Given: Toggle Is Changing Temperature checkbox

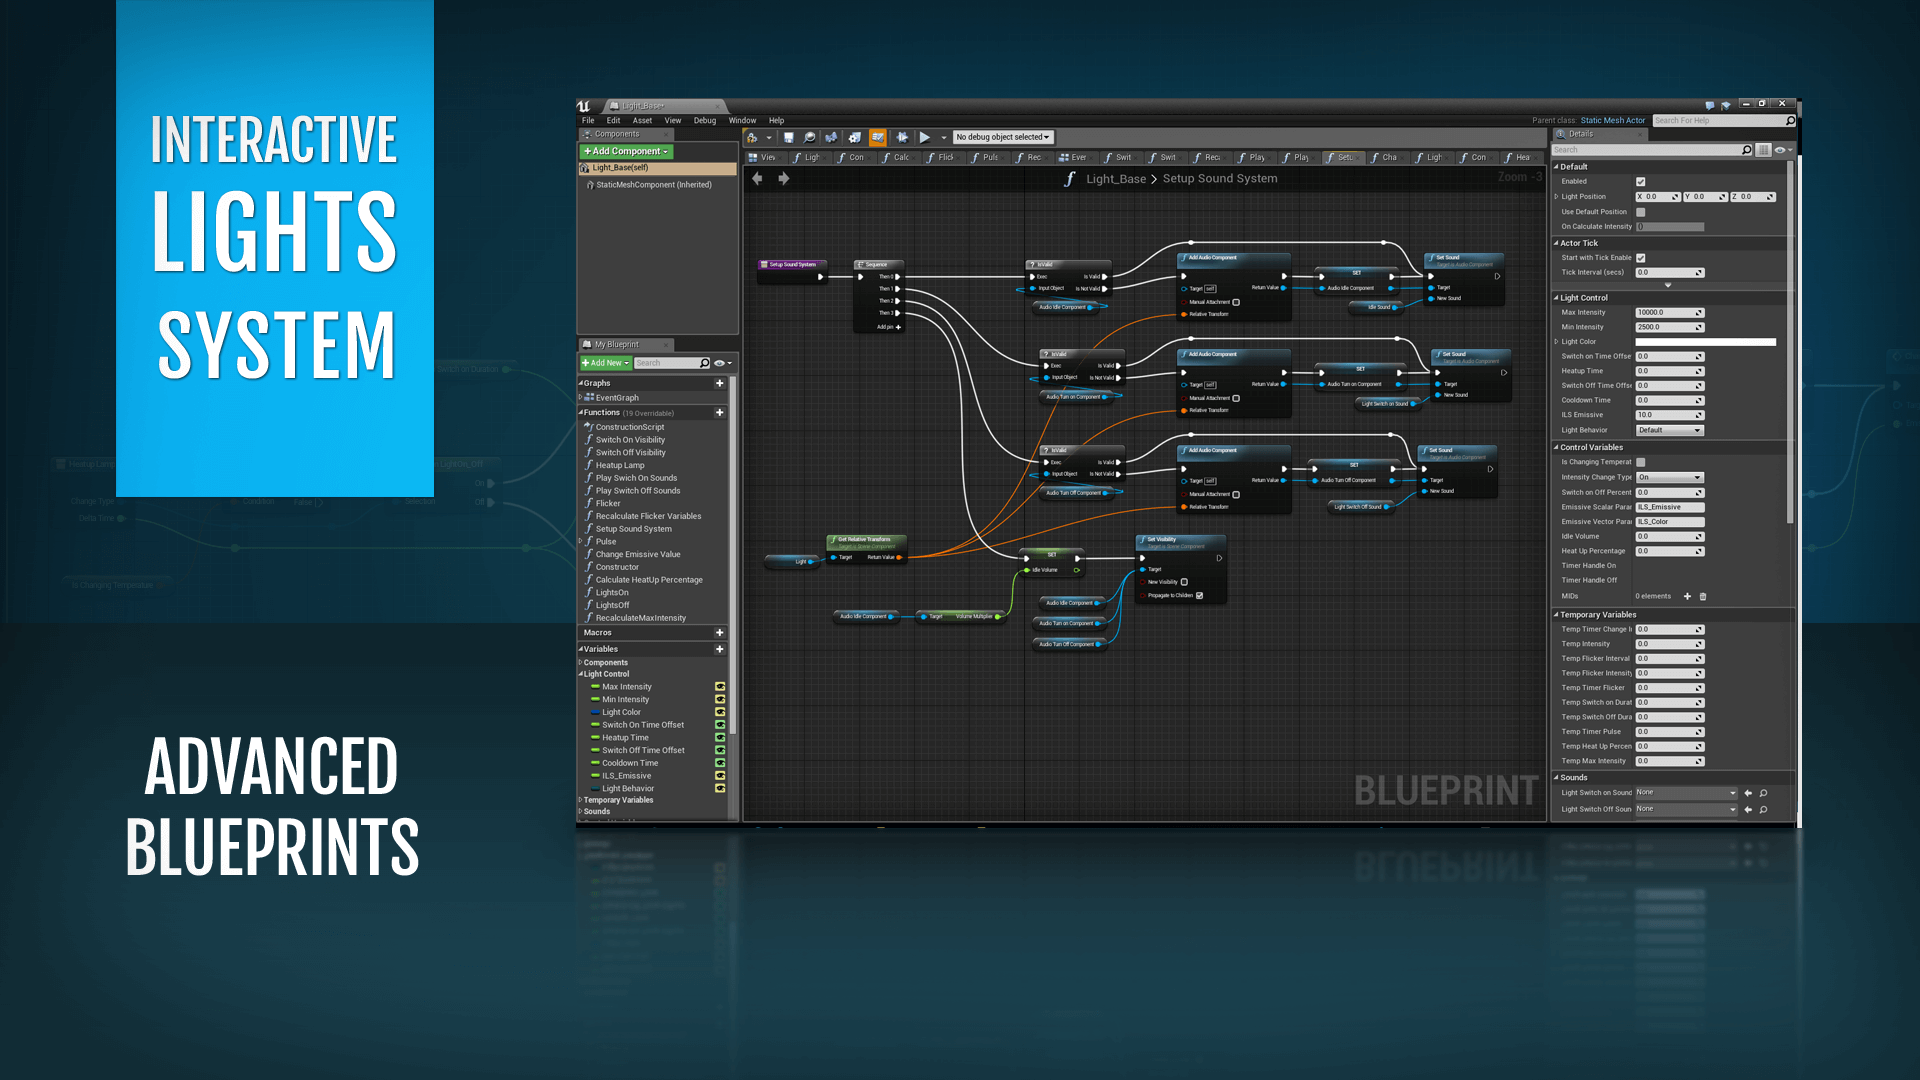Looking at the screenshot, I should [1640, 462].
